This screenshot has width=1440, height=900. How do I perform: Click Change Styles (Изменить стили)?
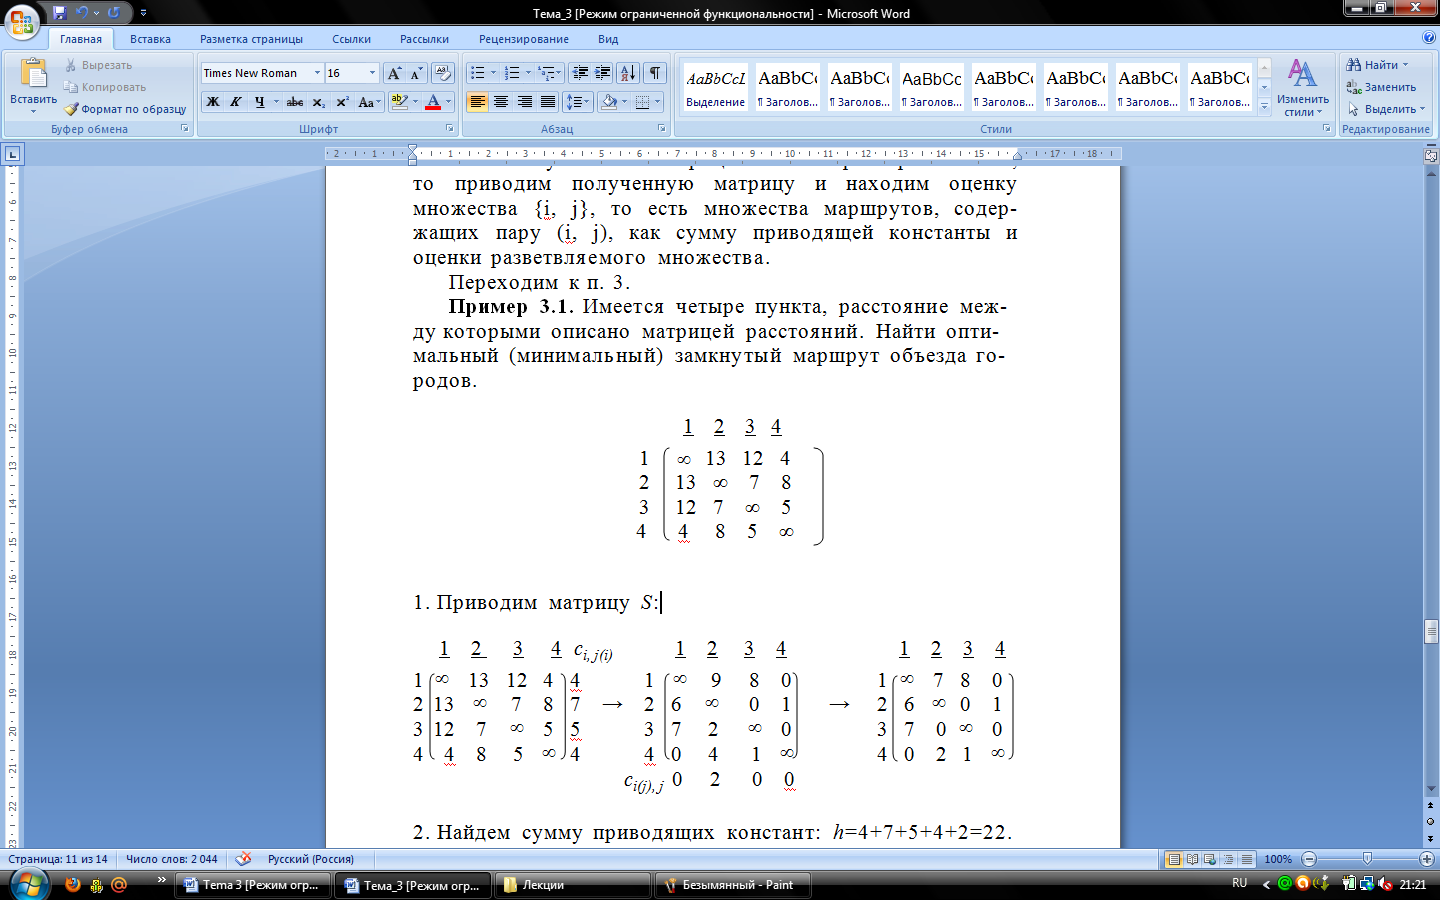(x=1302, y=88)
